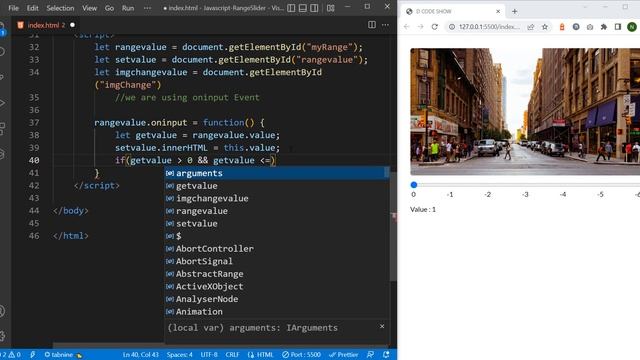The height and width of the screenshot is (360, 640).
Task: Open the Selection menu
Action: pos(60,8)
